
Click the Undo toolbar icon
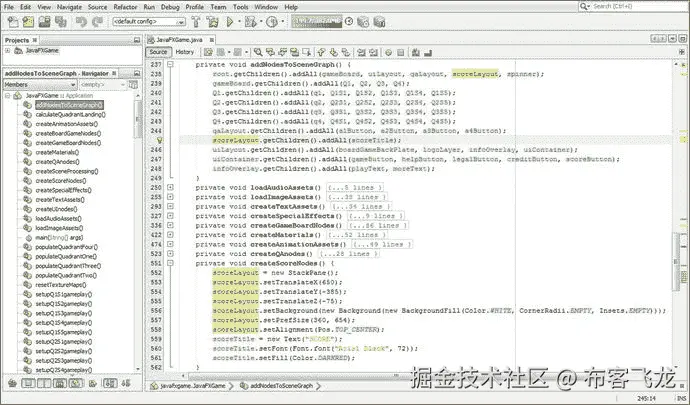click(x=81, y=22)
